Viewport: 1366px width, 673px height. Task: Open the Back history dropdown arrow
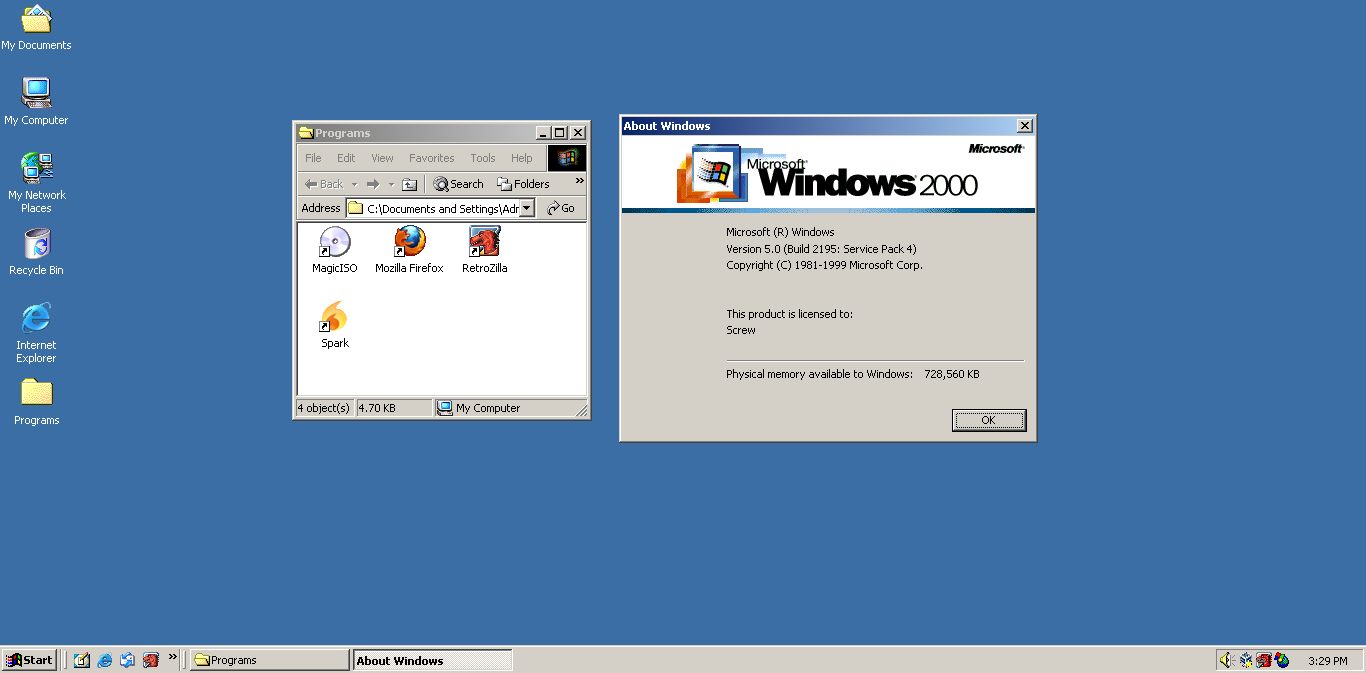[354, 184]
